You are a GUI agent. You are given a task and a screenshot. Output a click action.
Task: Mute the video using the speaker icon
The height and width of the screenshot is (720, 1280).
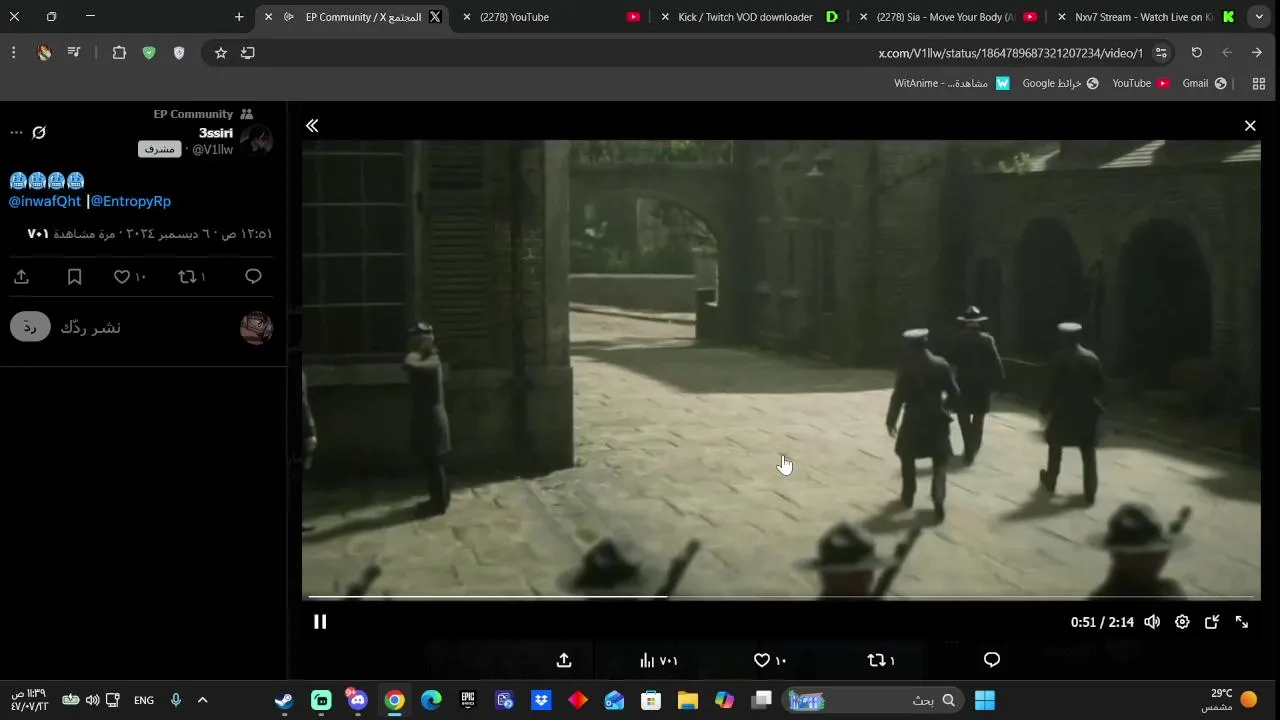pos(1152,622)
